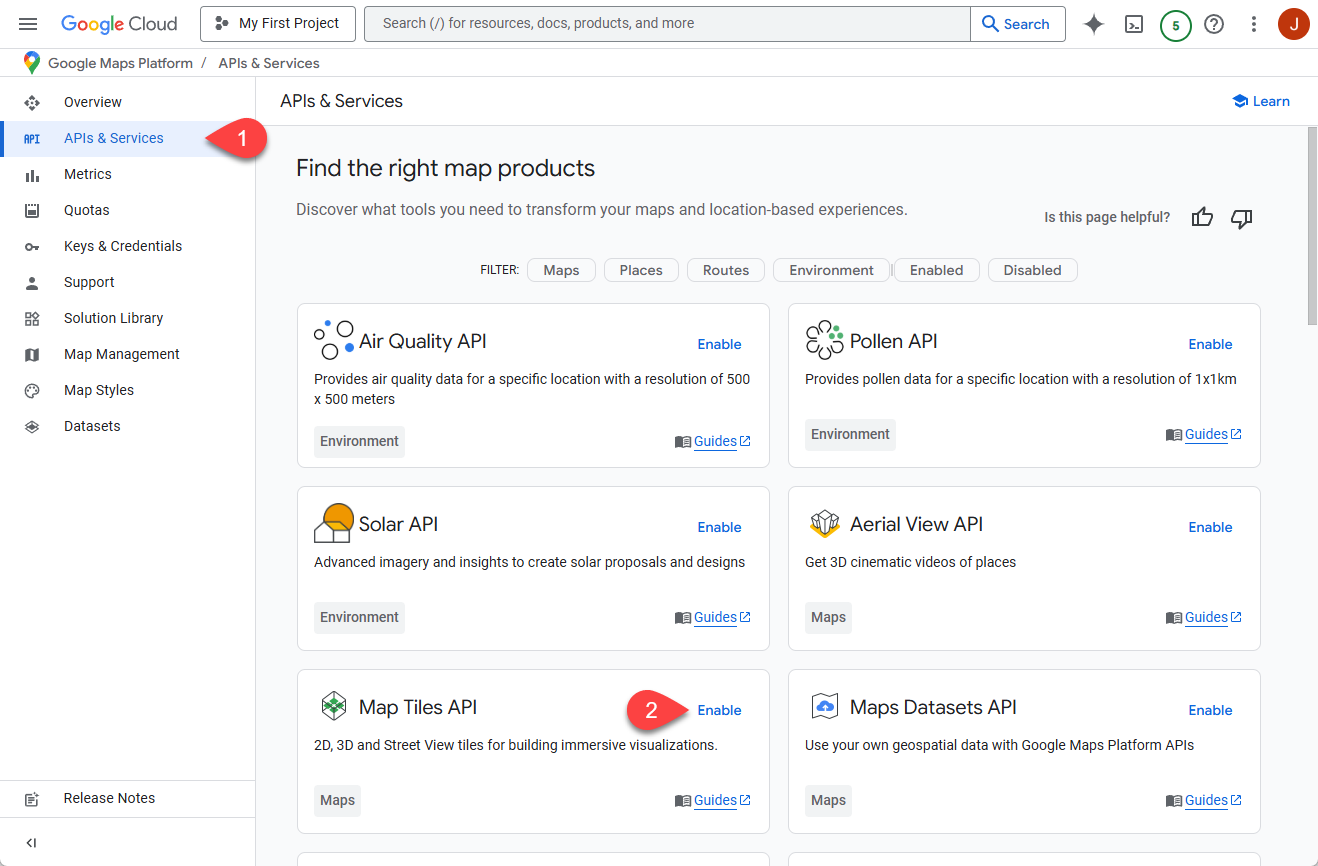Toggle the Places filter chip

click(641, 270)
